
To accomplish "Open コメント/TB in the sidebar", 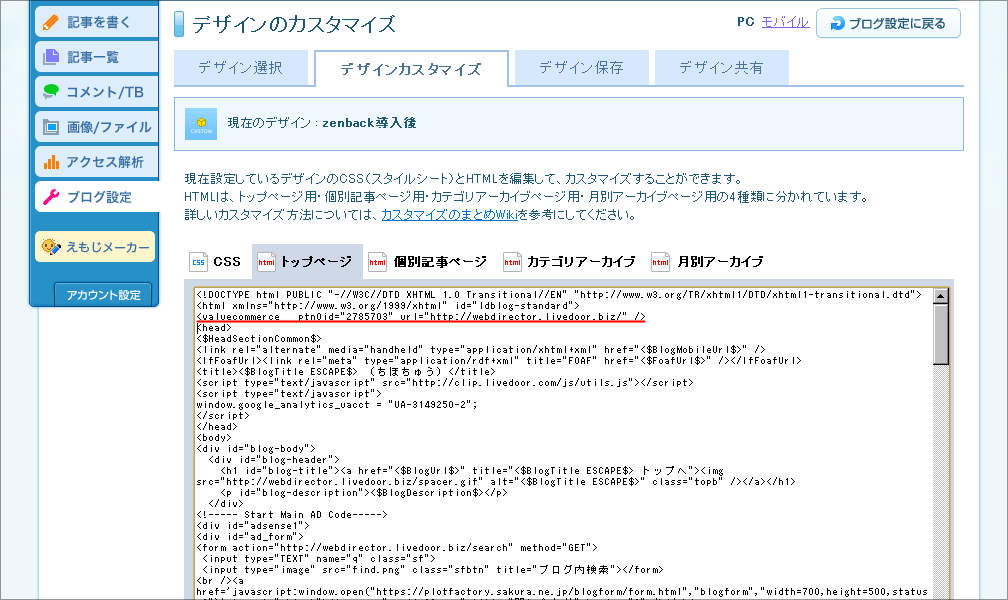I will [x=96, y=92].
